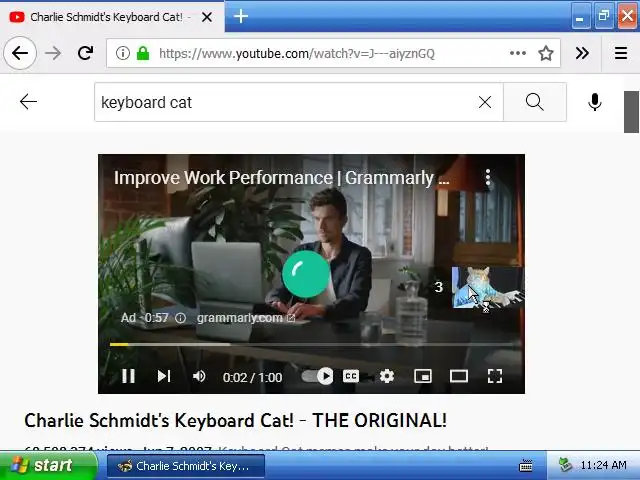The height and width of the screenshot is (480, 640).
Task: Select the Charlie Schmidt's Key... taskbar button
Action: [186, 466]
